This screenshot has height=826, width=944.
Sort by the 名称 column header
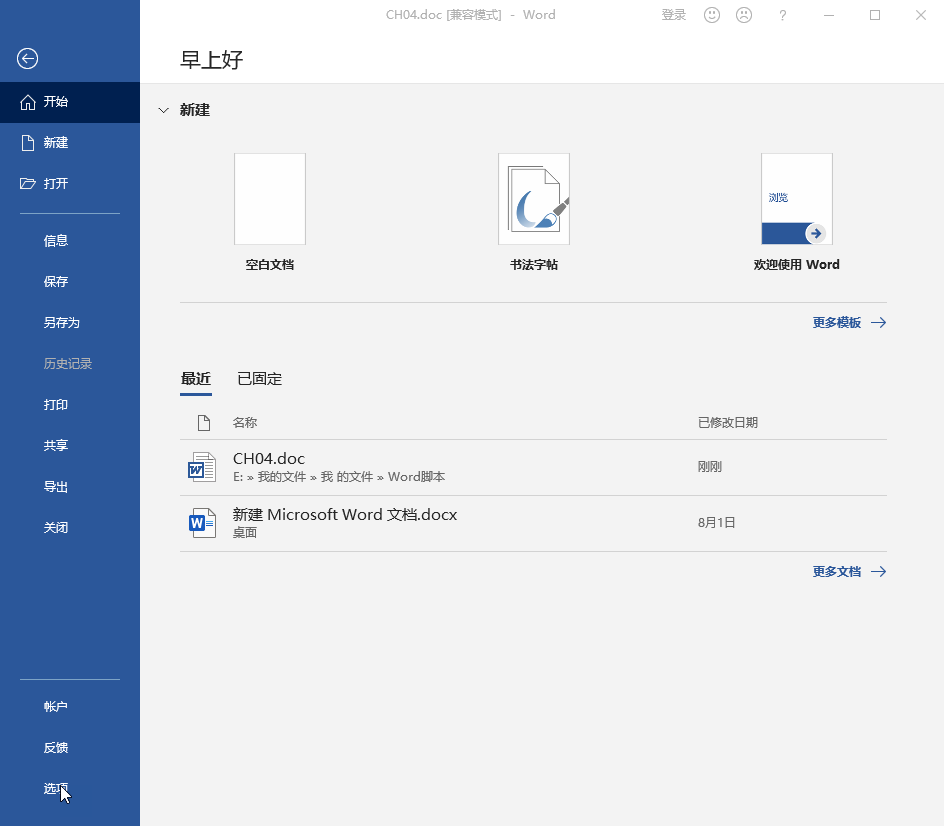pos(245,423)
